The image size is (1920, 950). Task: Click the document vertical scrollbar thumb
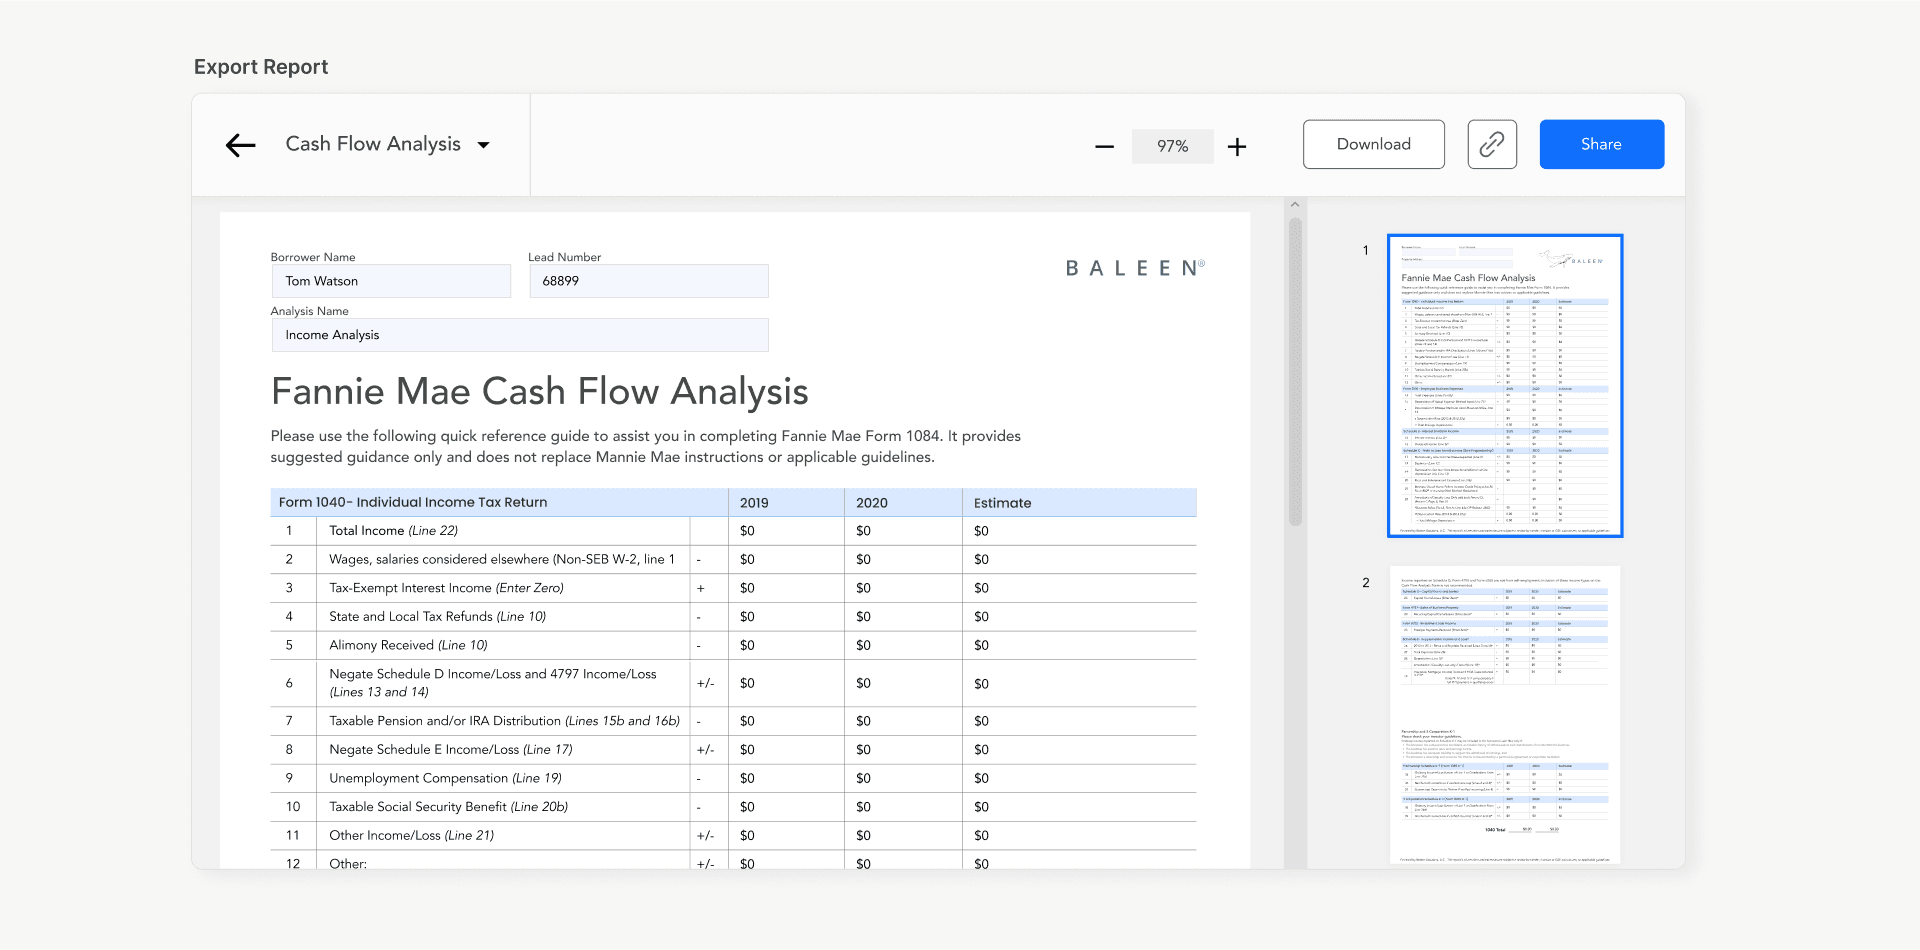click(x=1295, y=370)
